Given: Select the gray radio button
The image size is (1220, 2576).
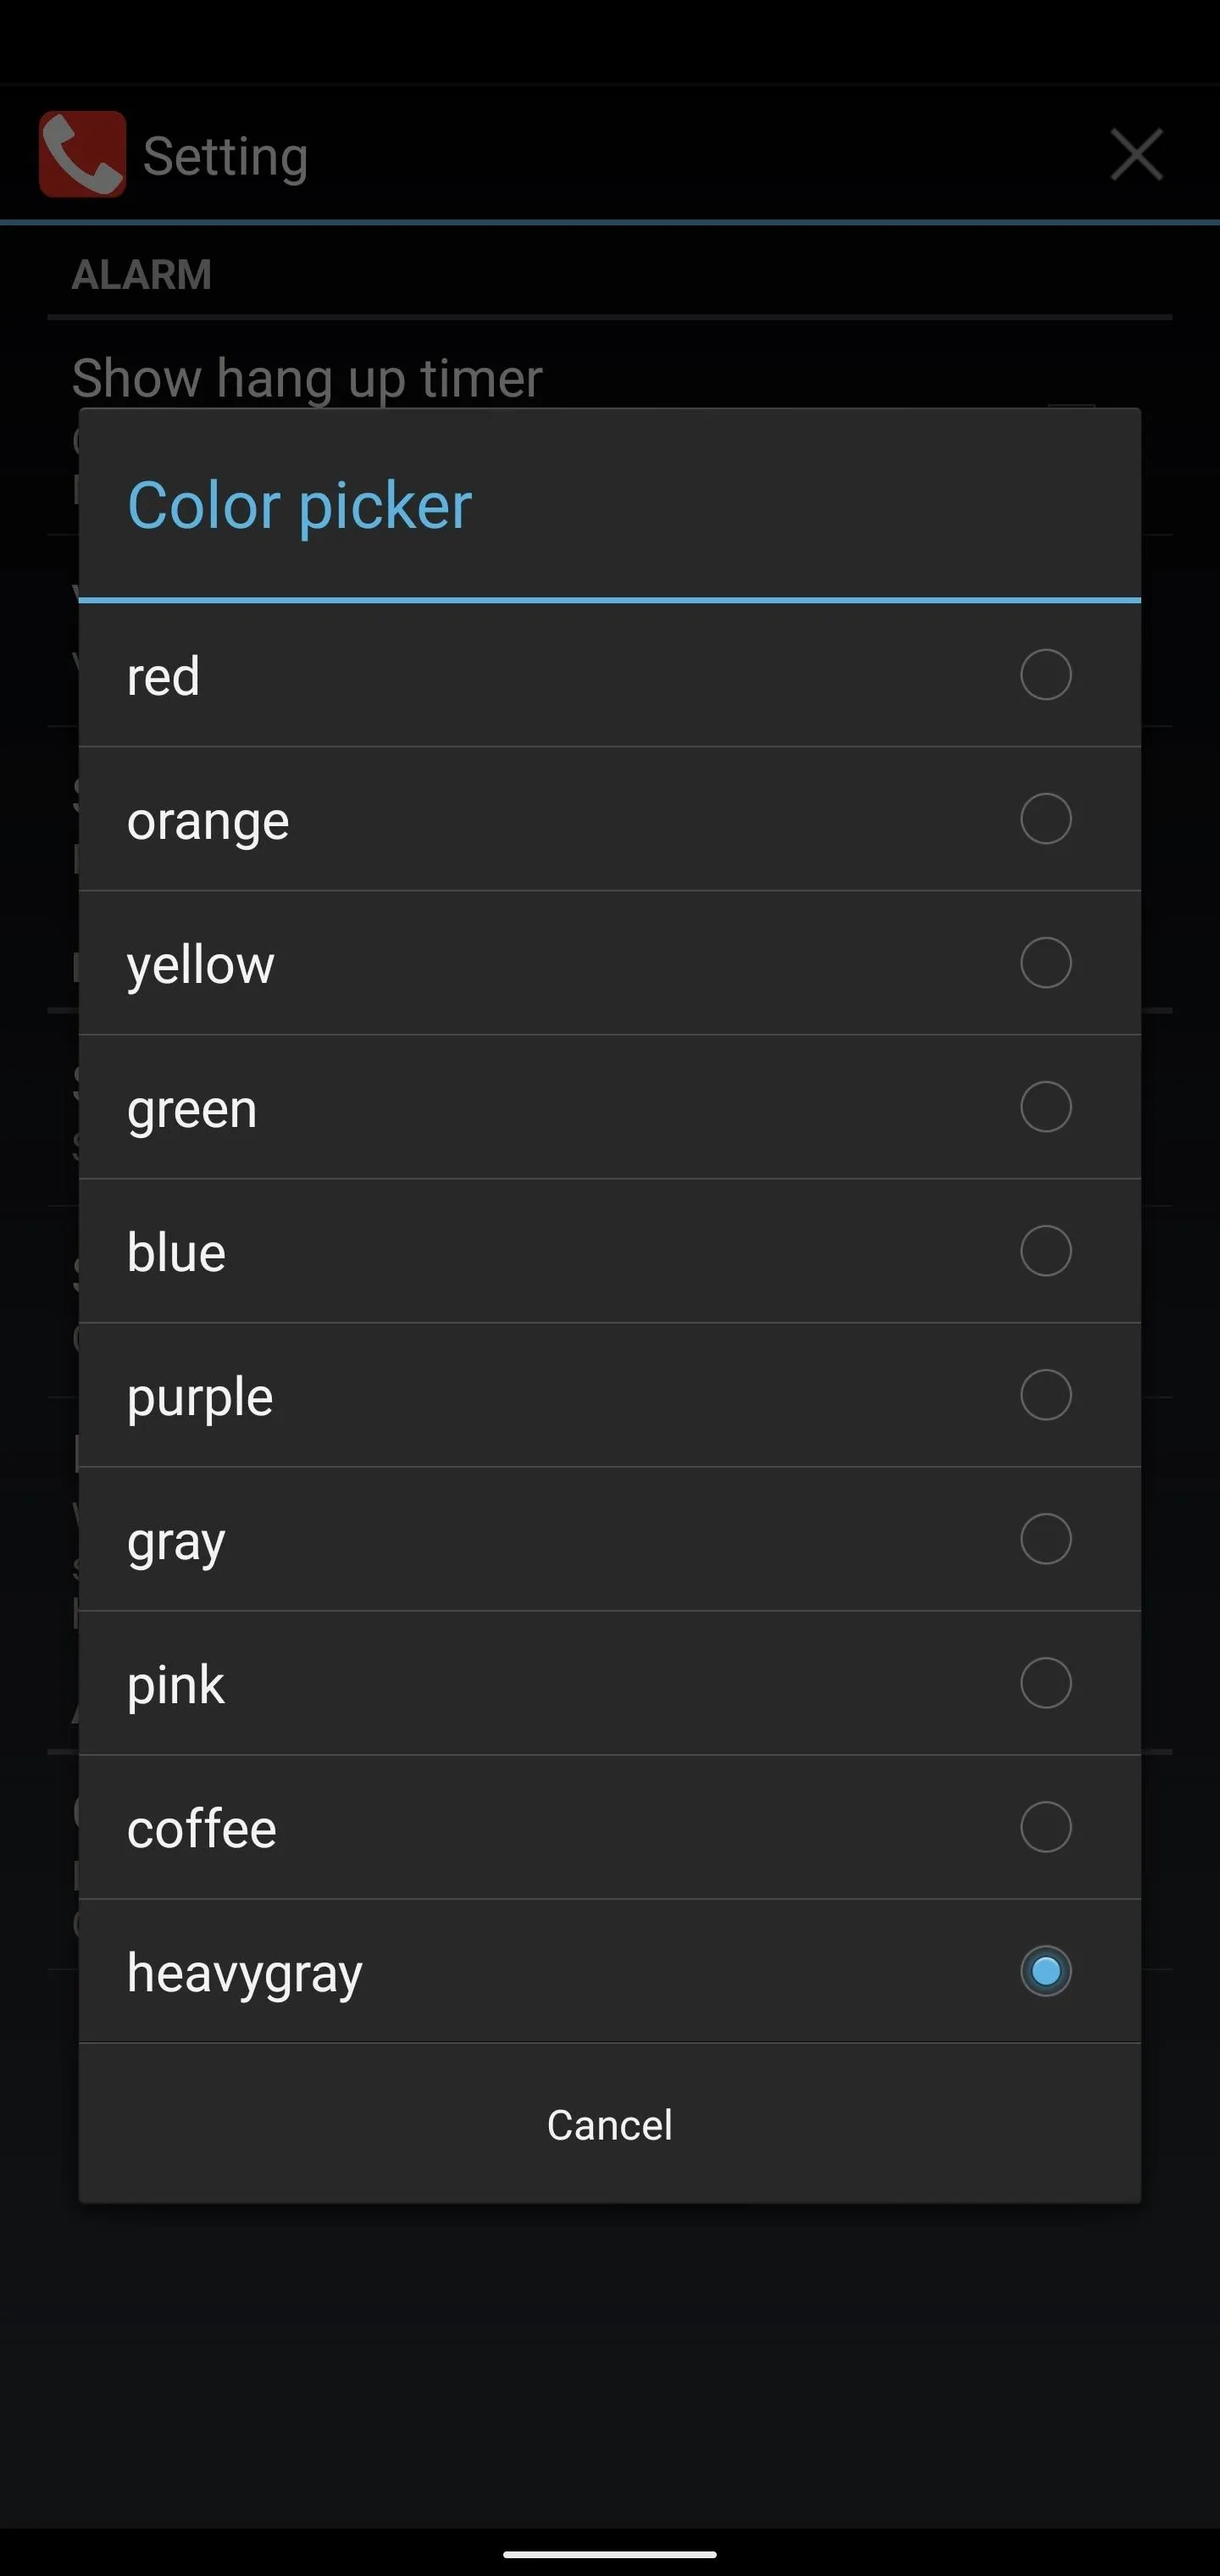Looking at the screenshot, I should [1045, 1539].
